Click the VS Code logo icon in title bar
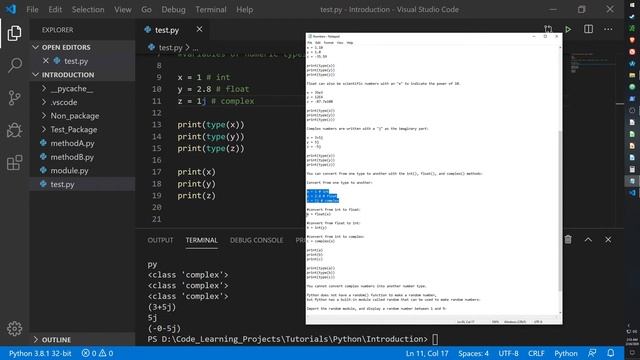This screenshot has width=640, height=360. [x=11, y=9]
